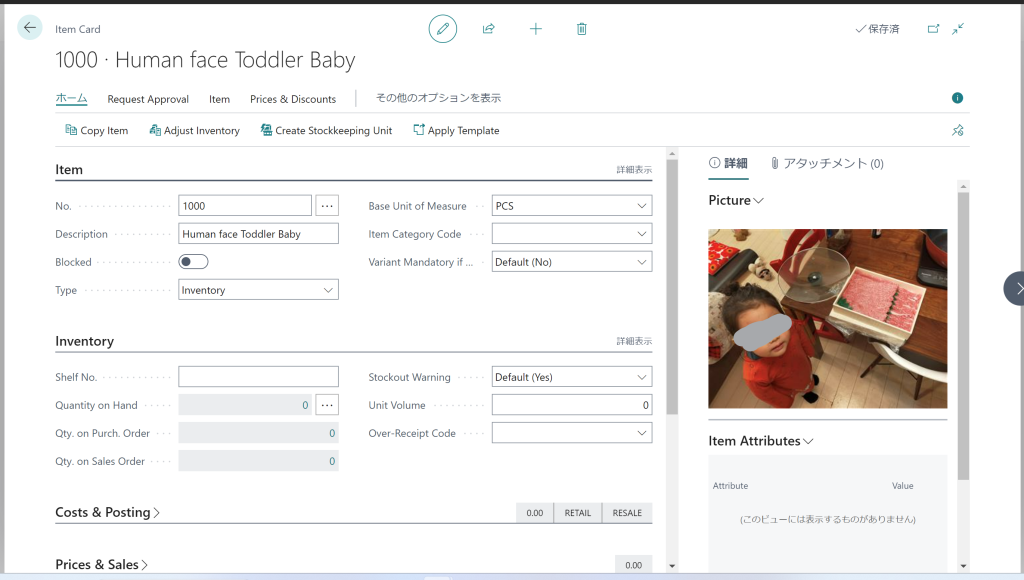Click the collapse arrows icon
The image size is (1024, 580).
pyautogui.click(x=958, y=29)
